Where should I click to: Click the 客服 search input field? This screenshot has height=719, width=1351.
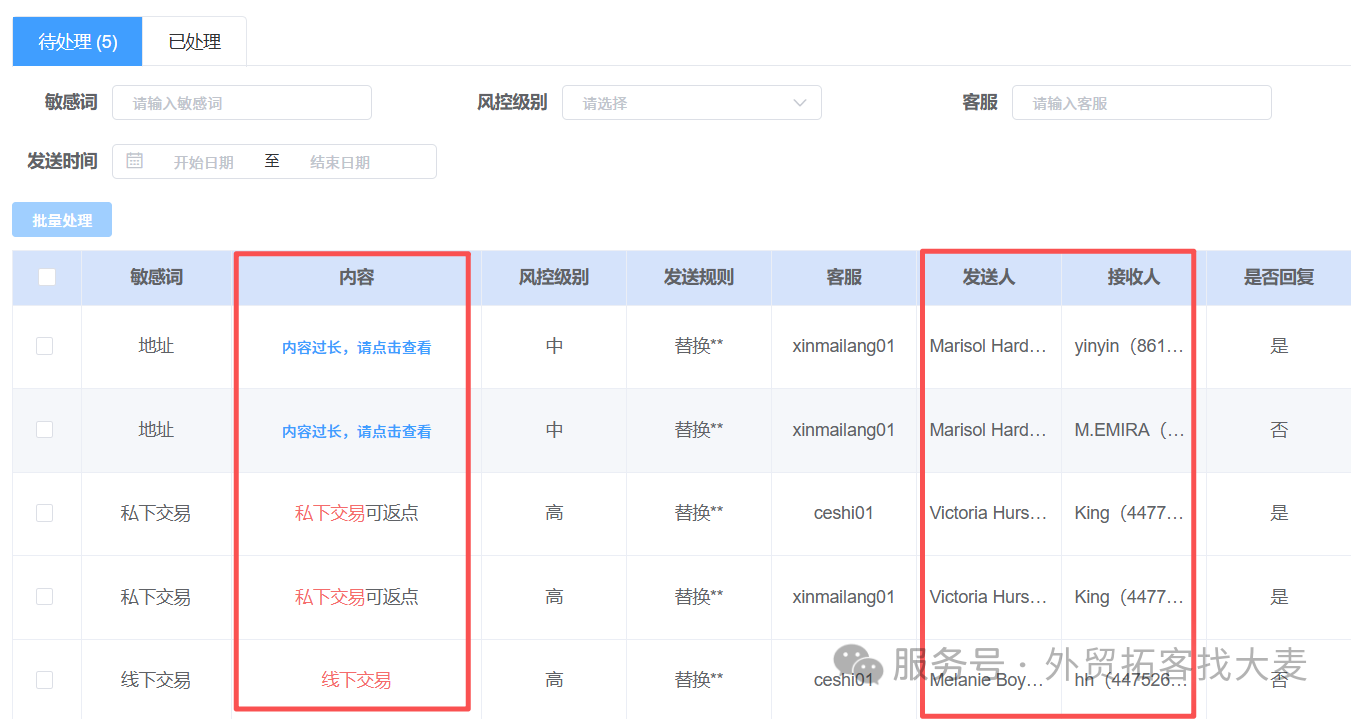pos(1142,103)
